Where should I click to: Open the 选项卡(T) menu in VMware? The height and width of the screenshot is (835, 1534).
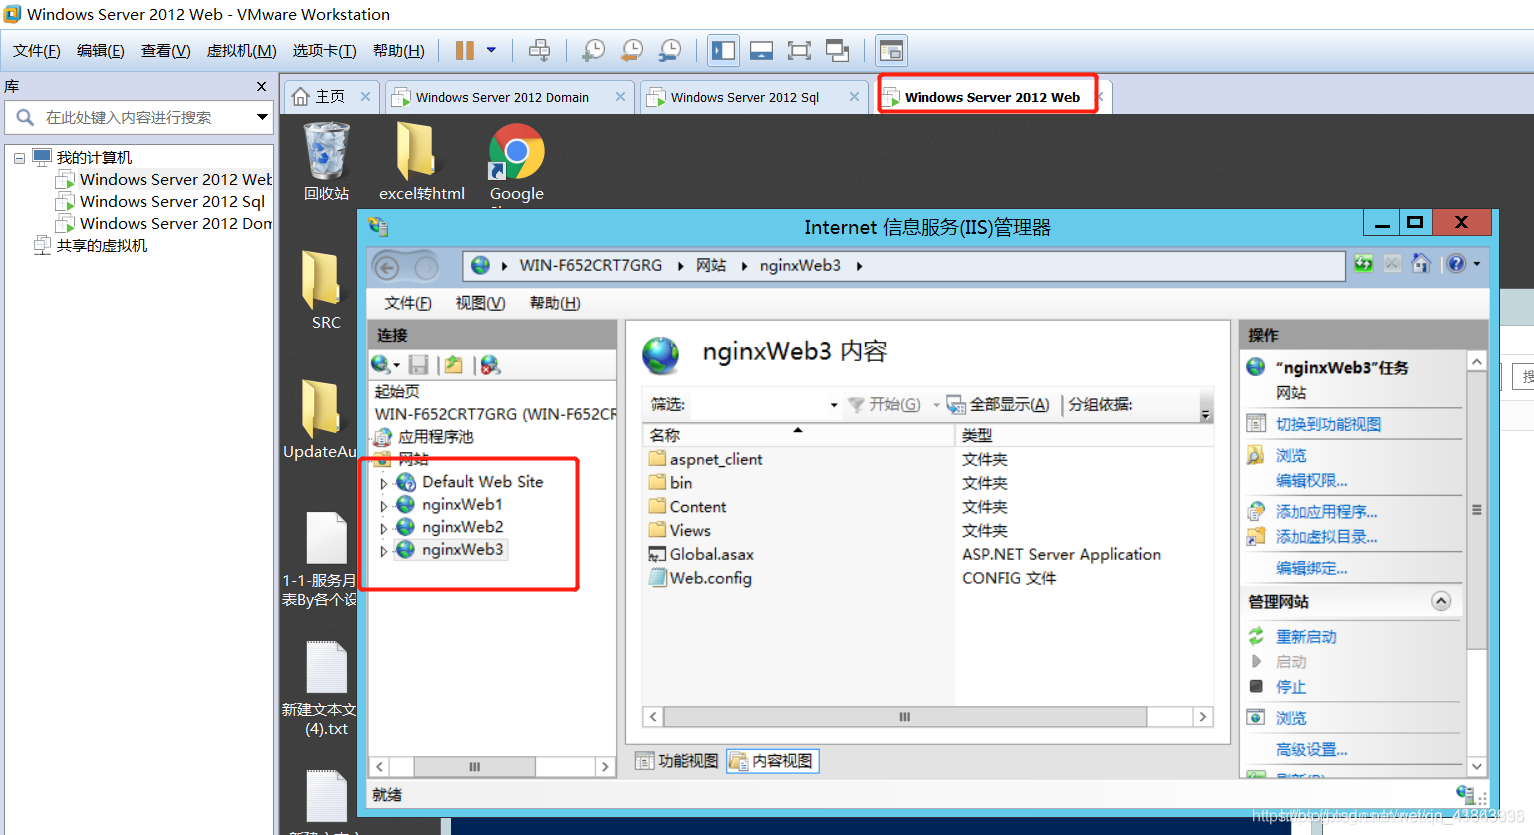(324, 51)
